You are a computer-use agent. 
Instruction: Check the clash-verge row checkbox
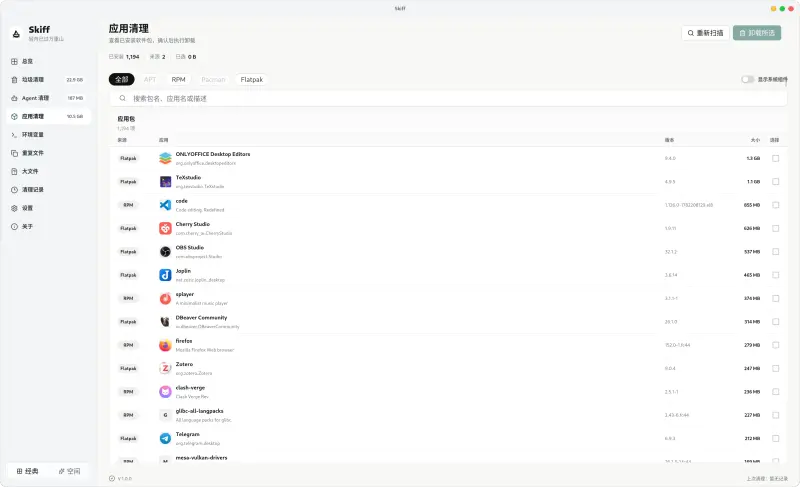(x=776, y=392)
